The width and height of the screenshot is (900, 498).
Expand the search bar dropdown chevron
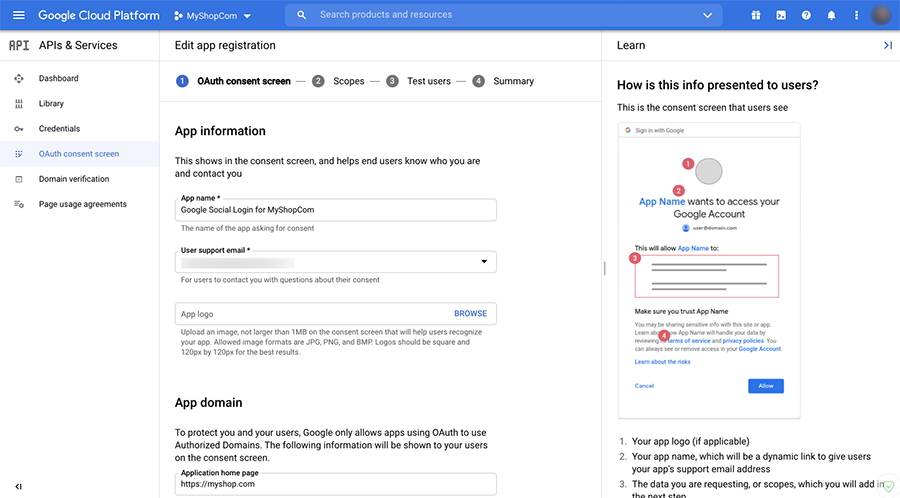pos(707,15)
